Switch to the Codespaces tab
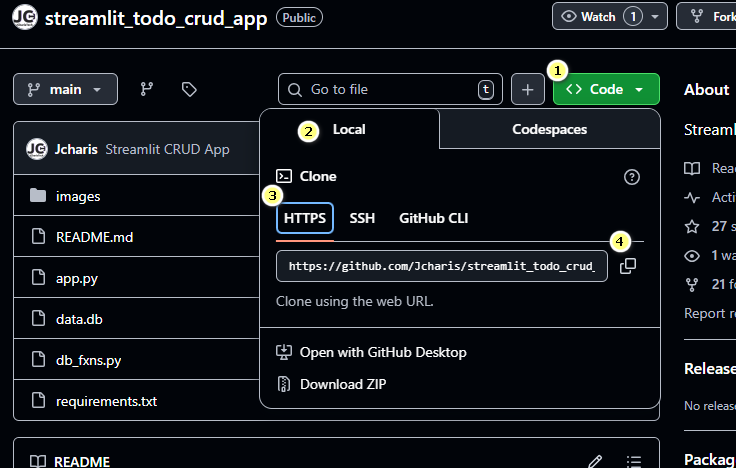 click(x=550, y=130)
